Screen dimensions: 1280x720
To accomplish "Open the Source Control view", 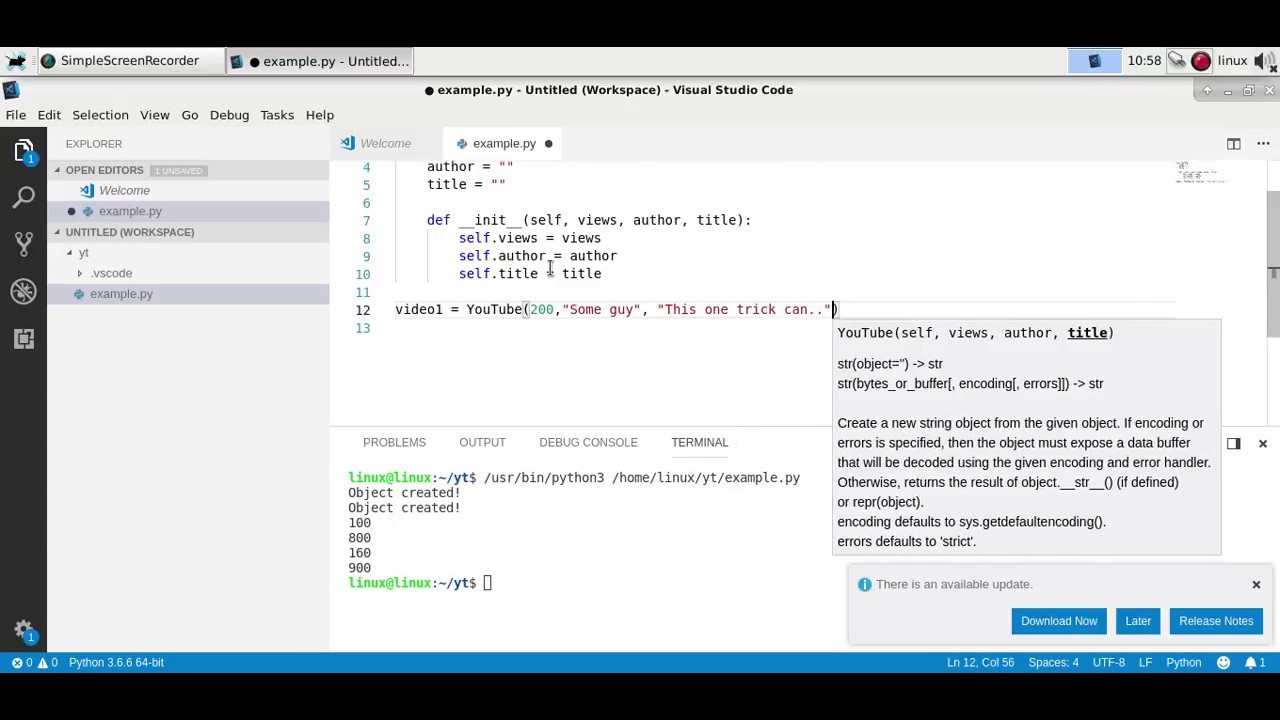I will tap(23, 244).
